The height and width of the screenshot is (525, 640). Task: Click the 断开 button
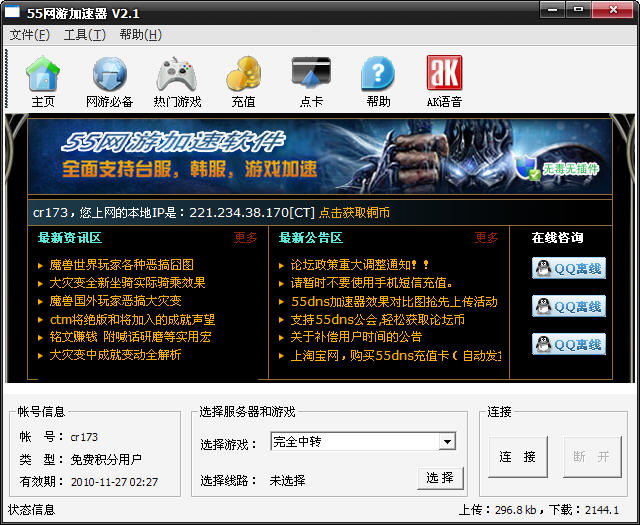point(592,456)
